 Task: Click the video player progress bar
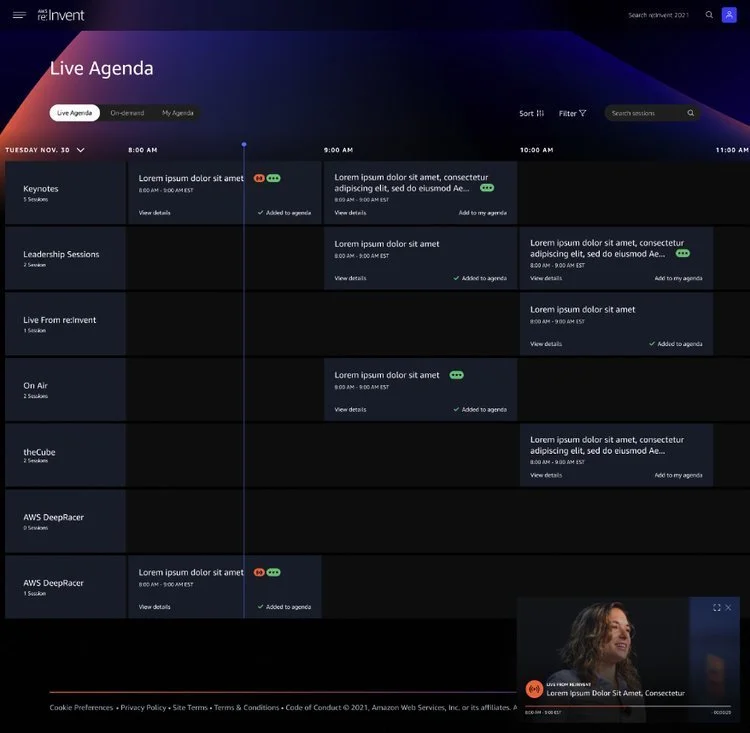[628, 706]
